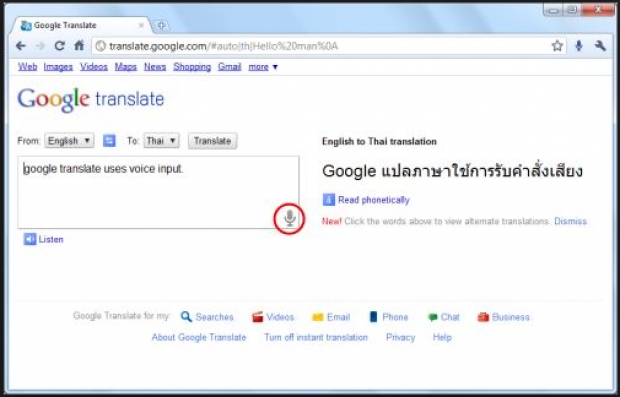Open the Videos link in top bar
Image resolution: width=620 pixels, height=397 pixels.
(x=94, y=67)
